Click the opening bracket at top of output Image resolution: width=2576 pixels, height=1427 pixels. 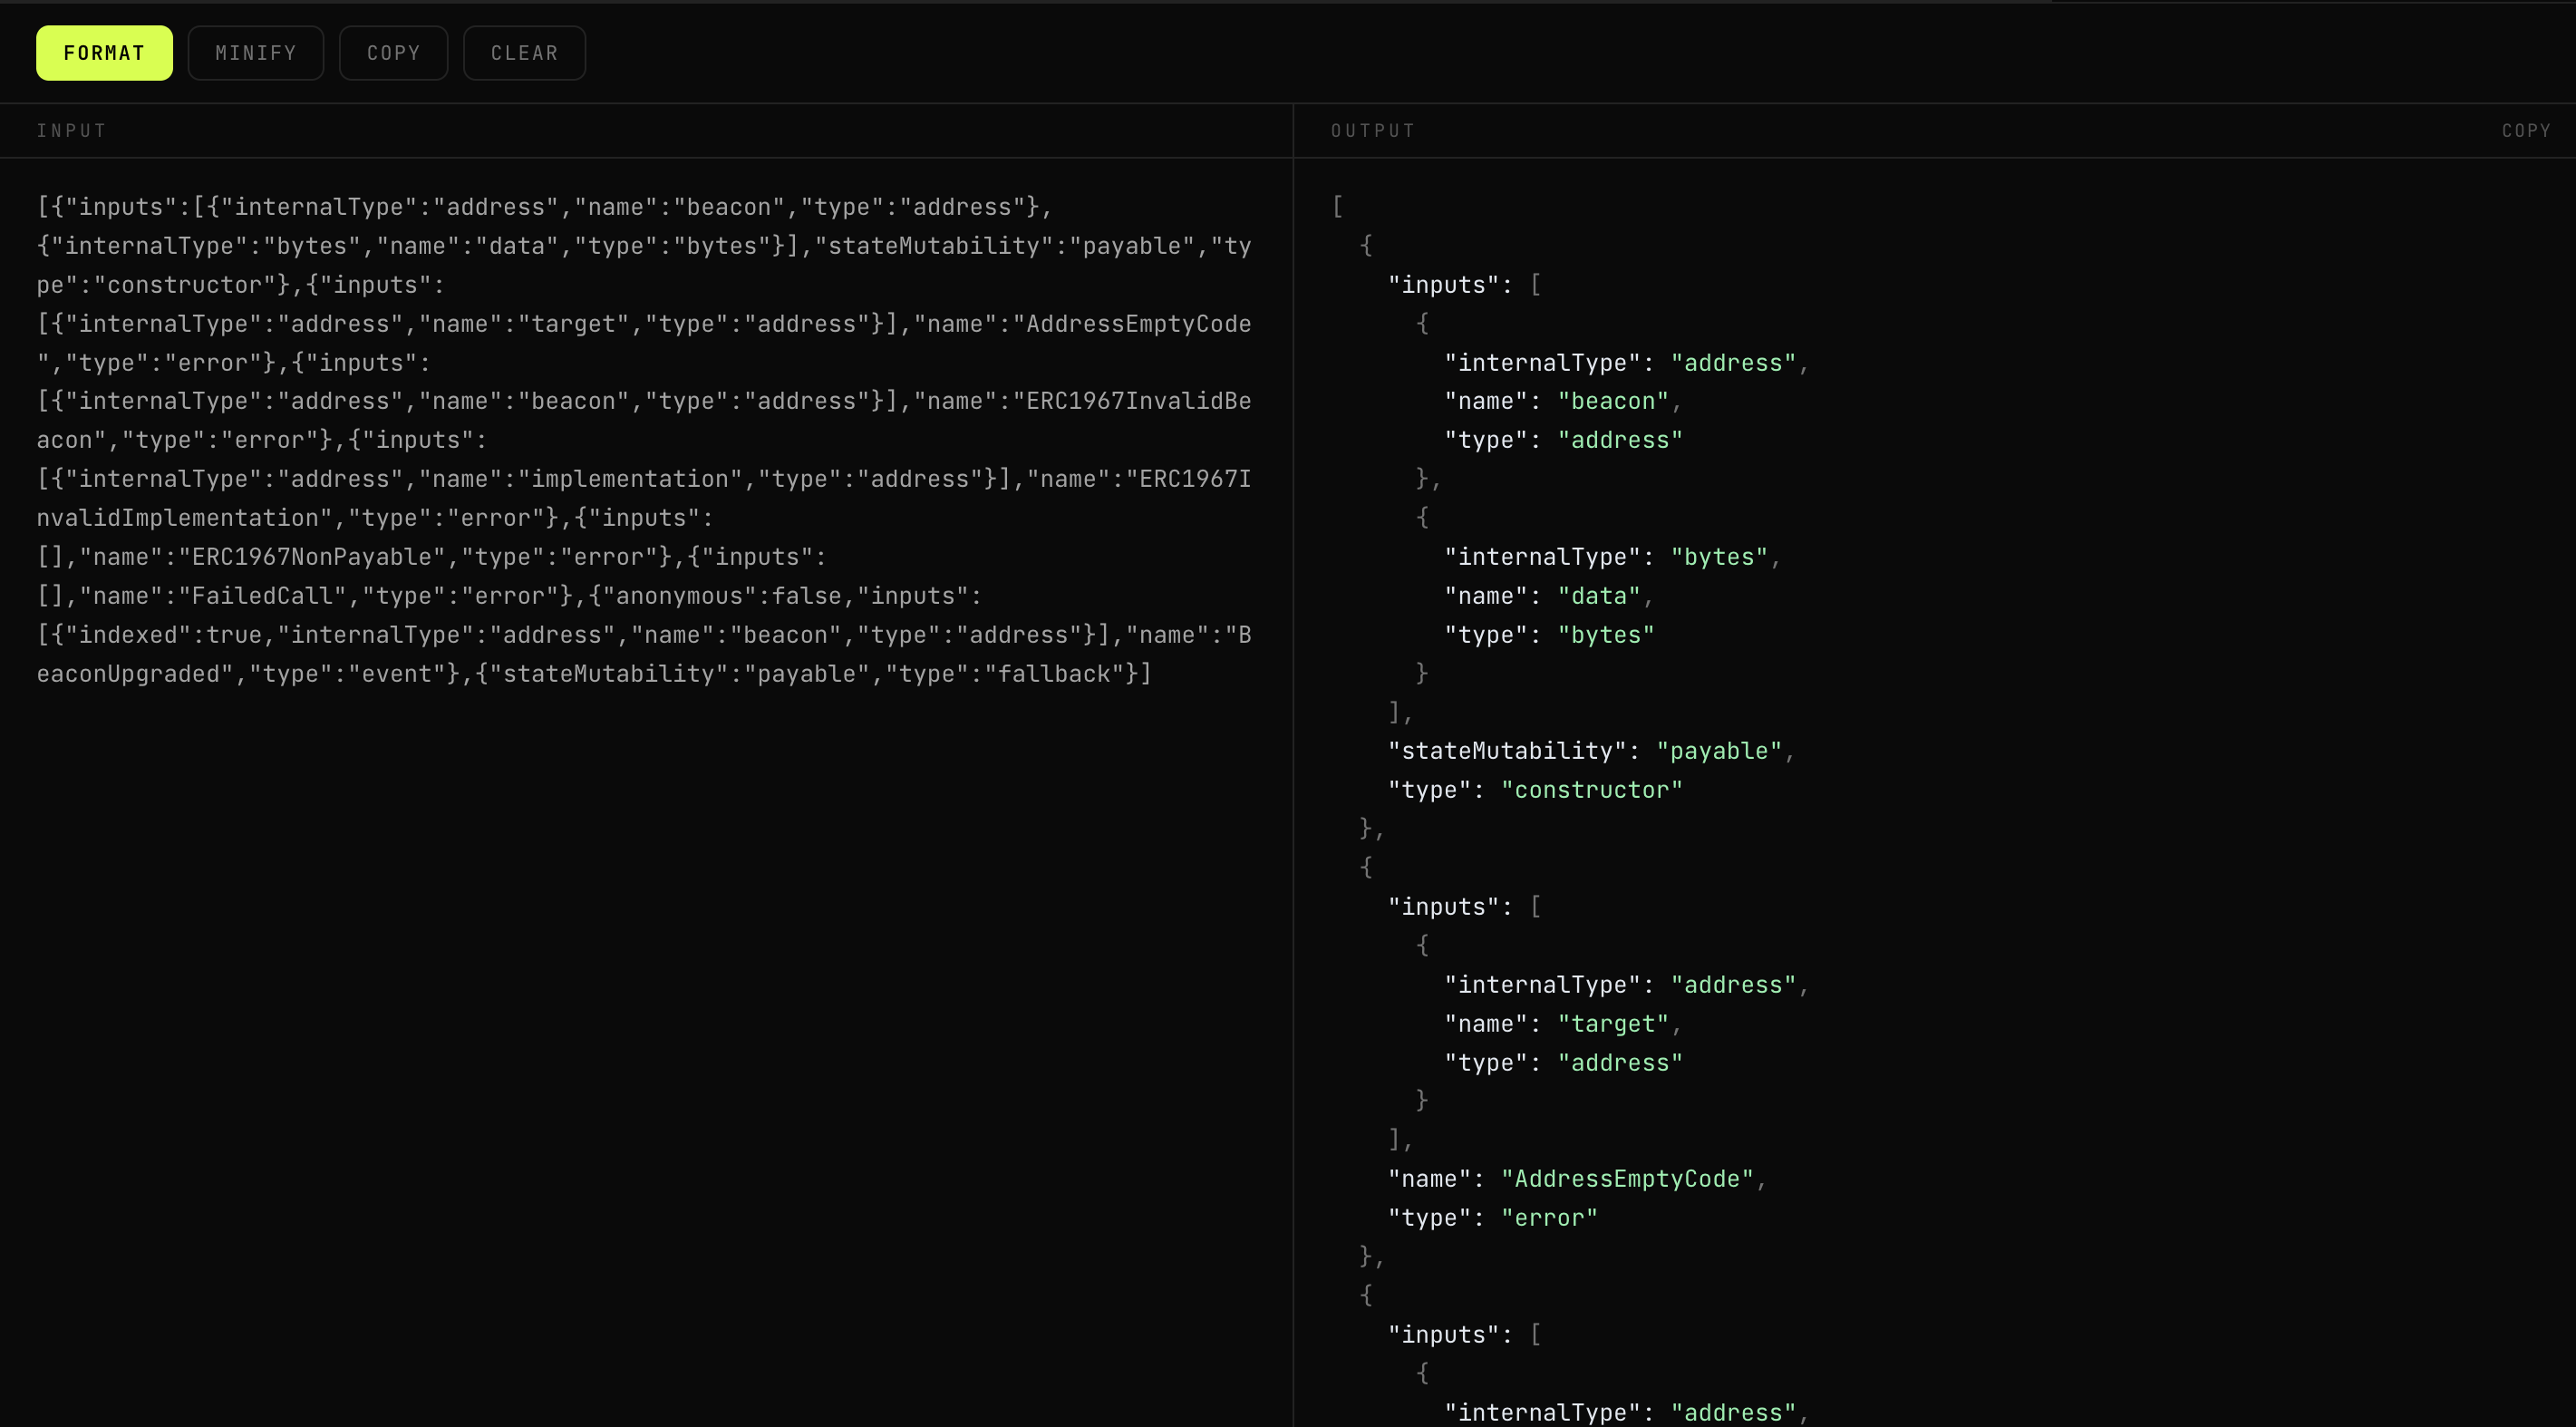click(x=1337, y=207)
